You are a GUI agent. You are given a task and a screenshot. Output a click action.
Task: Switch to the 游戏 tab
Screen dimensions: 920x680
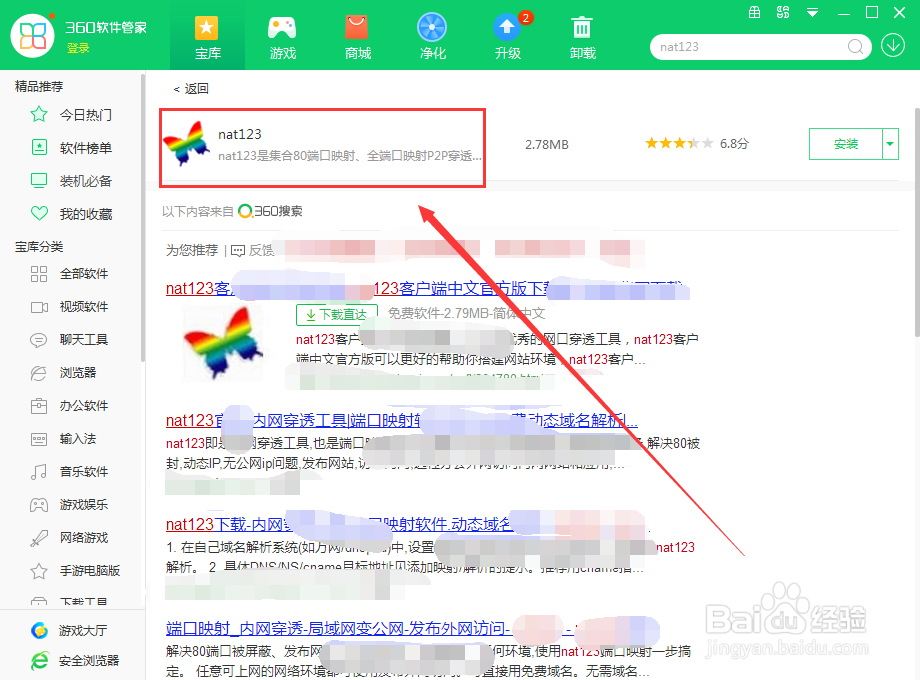(282, 37)
